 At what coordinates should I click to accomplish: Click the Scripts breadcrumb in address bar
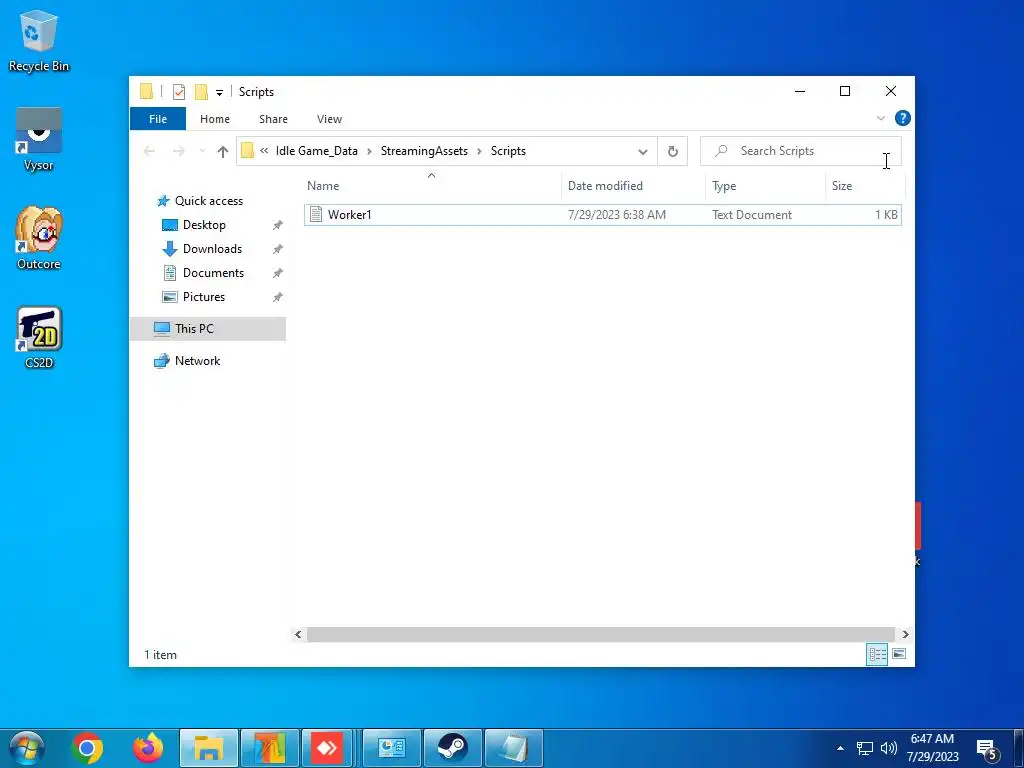click(508, 151)
